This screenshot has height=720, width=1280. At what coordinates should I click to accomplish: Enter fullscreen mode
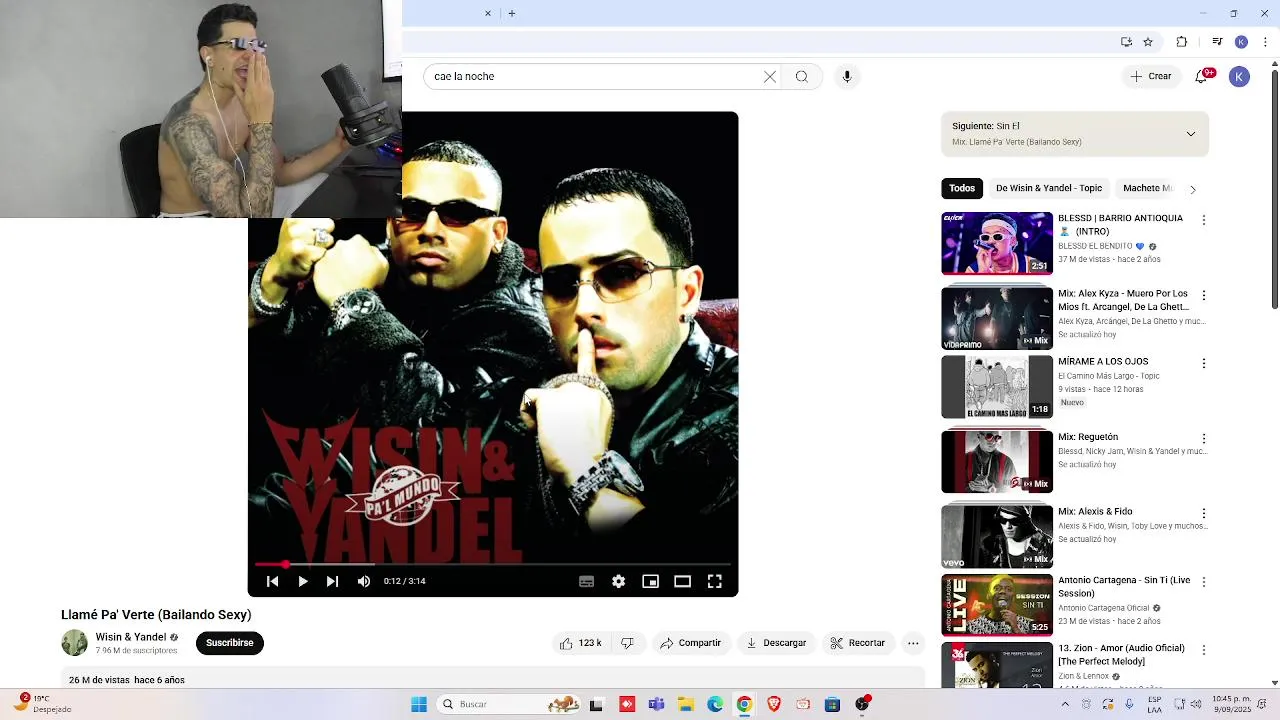[715, 581]
